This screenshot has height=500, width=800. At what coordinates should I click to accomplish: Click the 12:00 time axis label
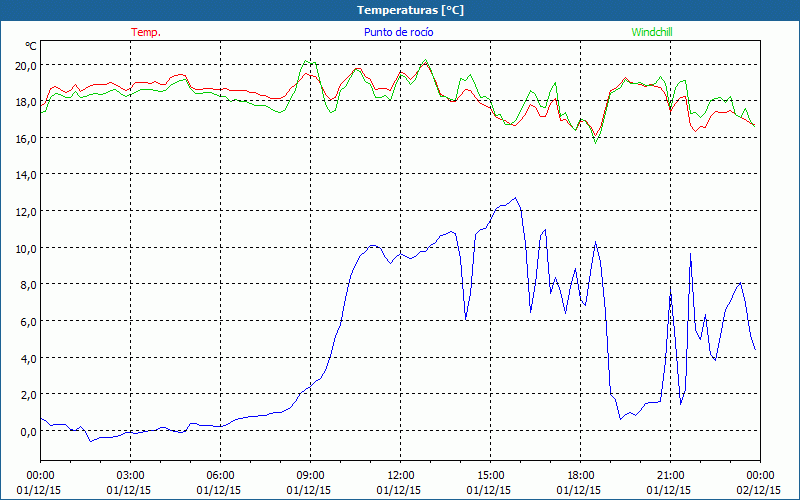pos(400,476)
